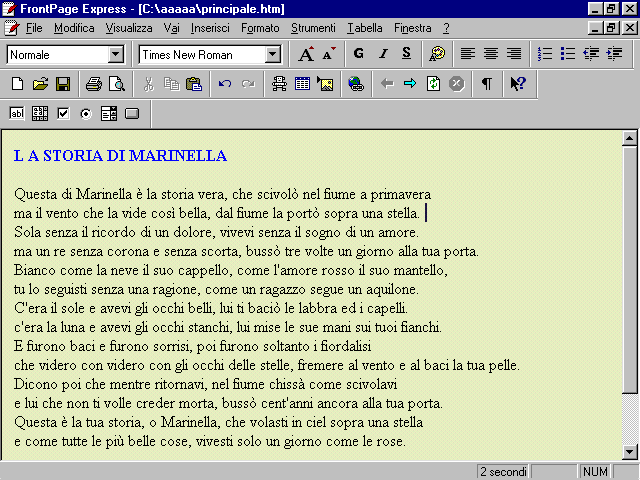Insert image icon
The height and width of the screenshot is (480, 640).
(325, 84)
